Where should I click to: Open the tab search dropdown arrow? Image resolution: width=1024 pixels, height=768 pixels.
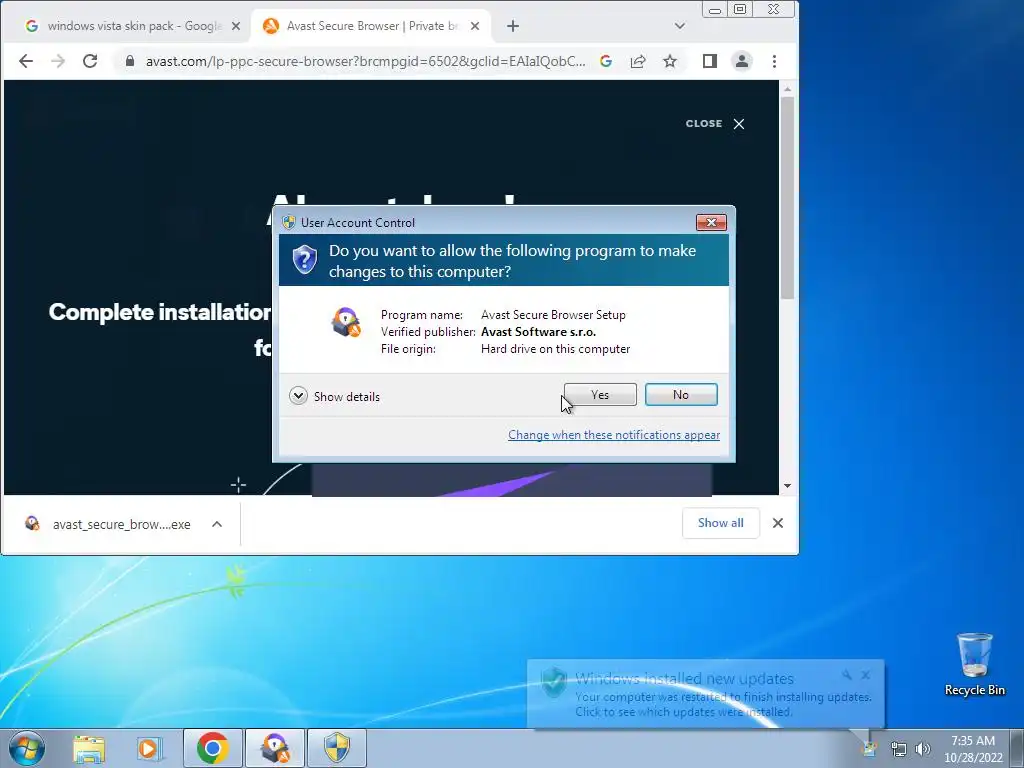(680, 26)
